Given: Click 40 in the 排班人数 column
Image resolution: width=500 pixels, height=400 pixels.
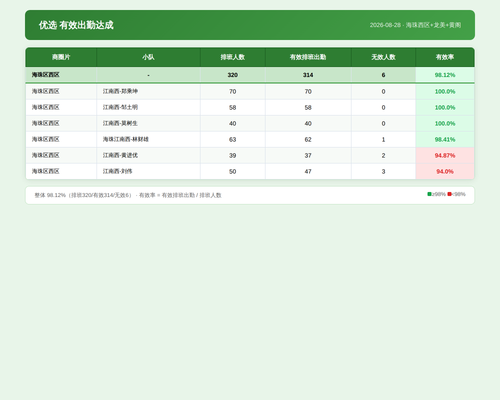Looking at the screenshot, I should pyautogui.click(x=233, y=123).
